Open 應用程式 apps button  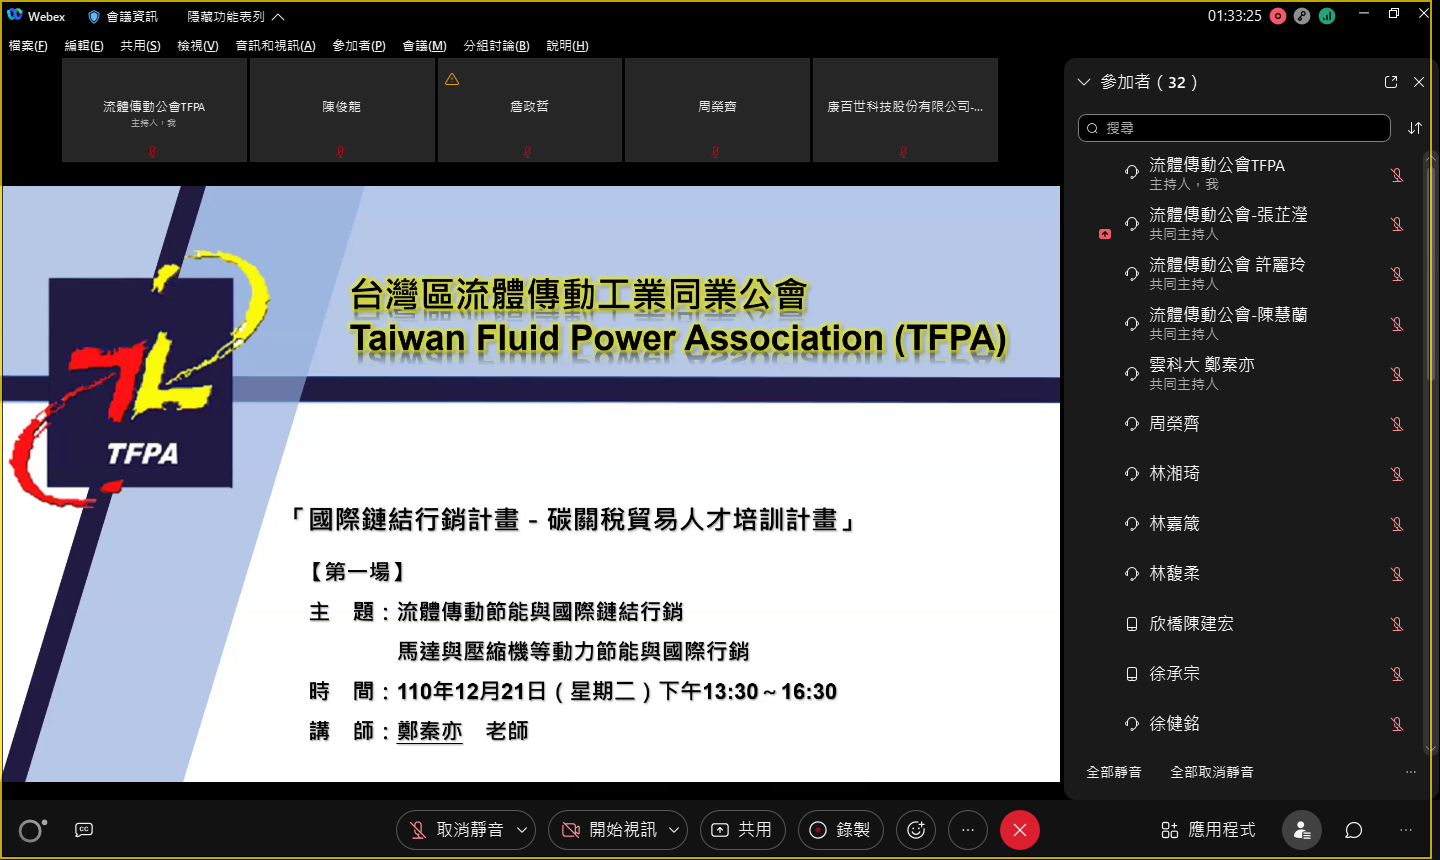[x=1208, y=830]
